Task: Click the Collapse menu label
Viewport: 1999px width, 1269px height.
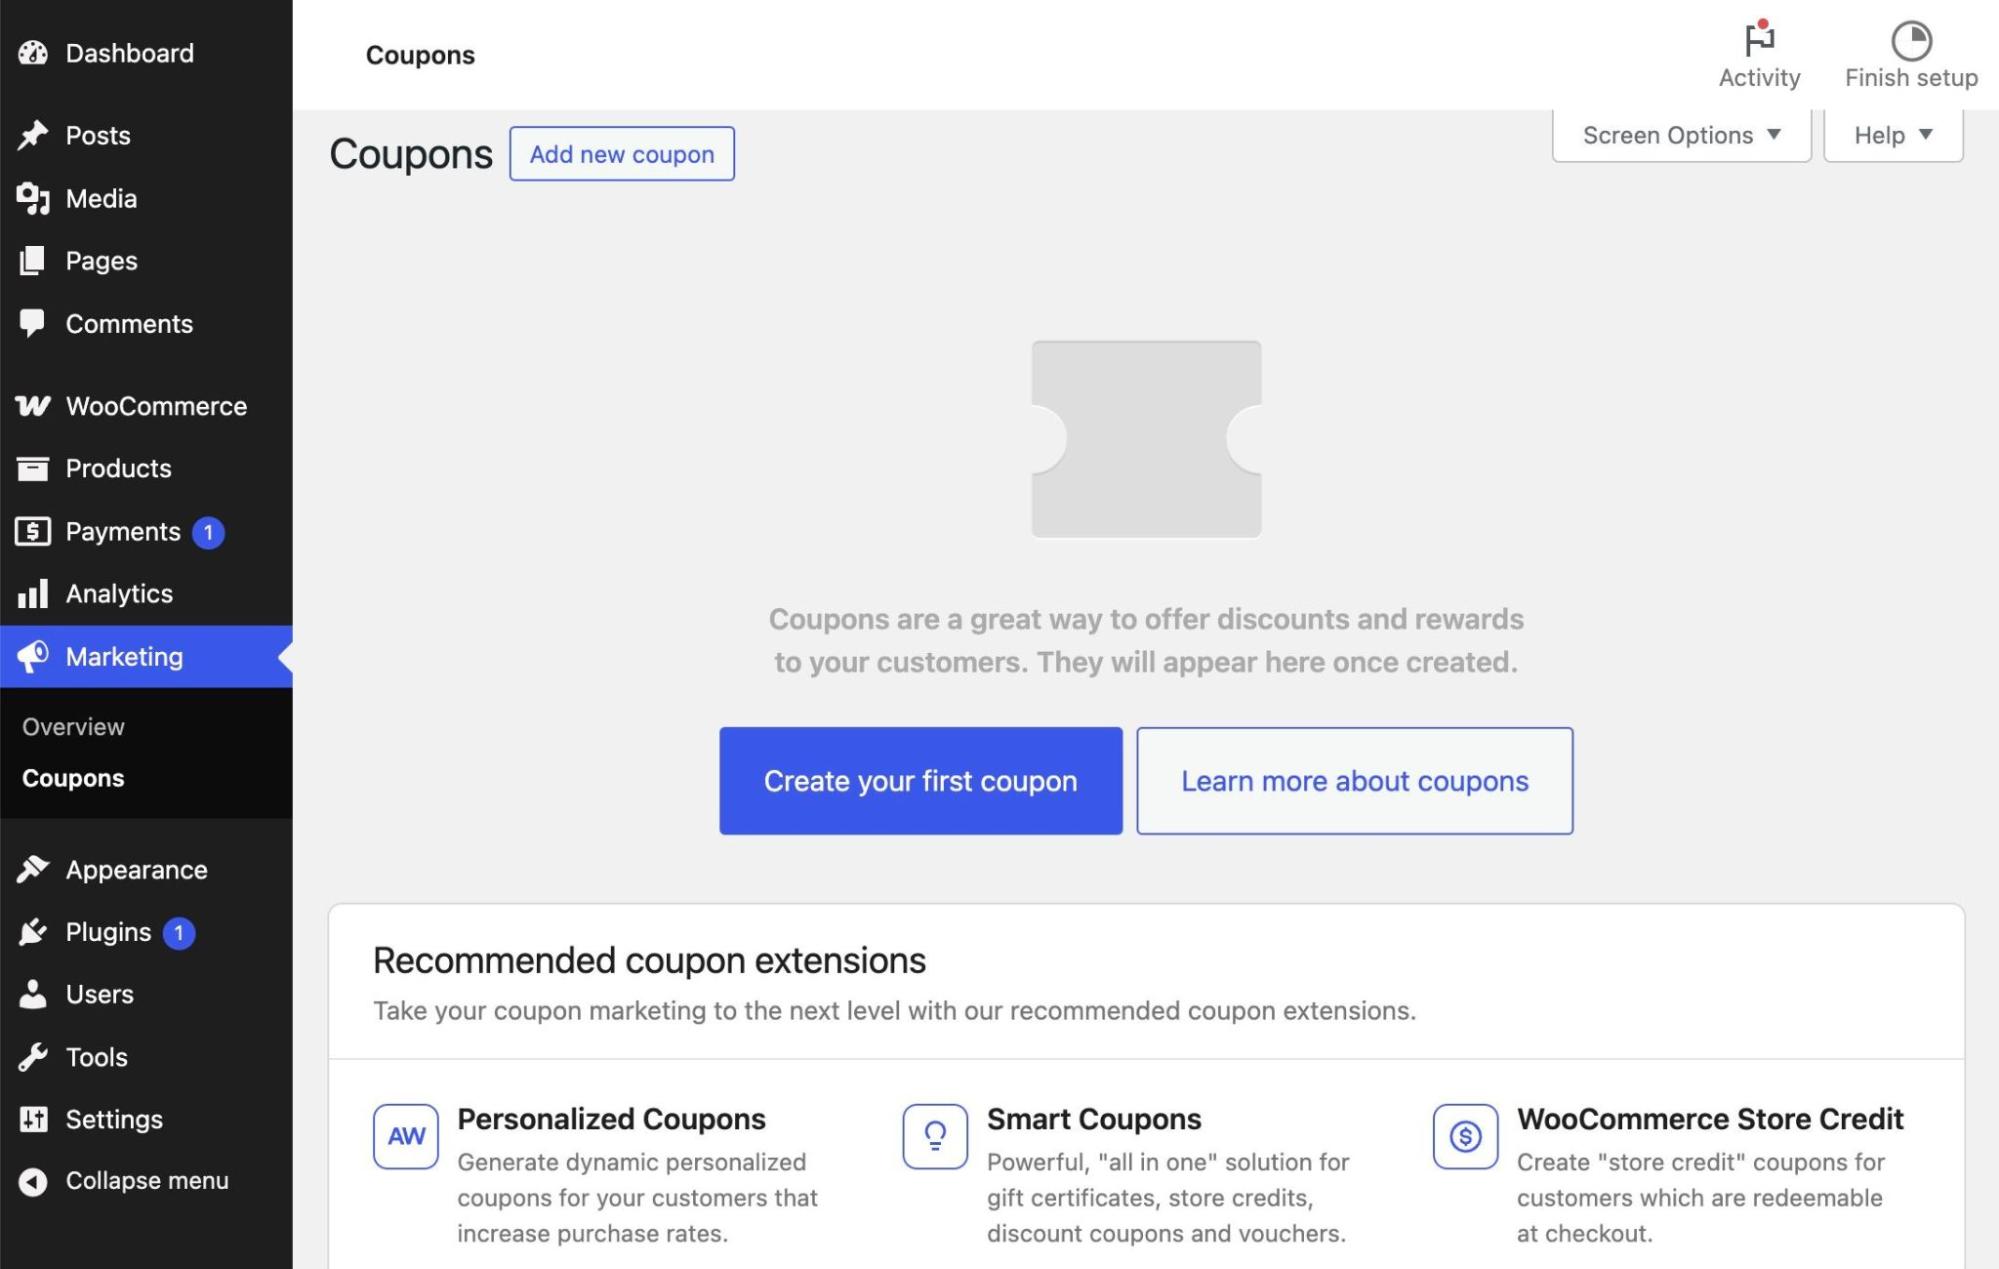Action: [x=147, y=1181]
